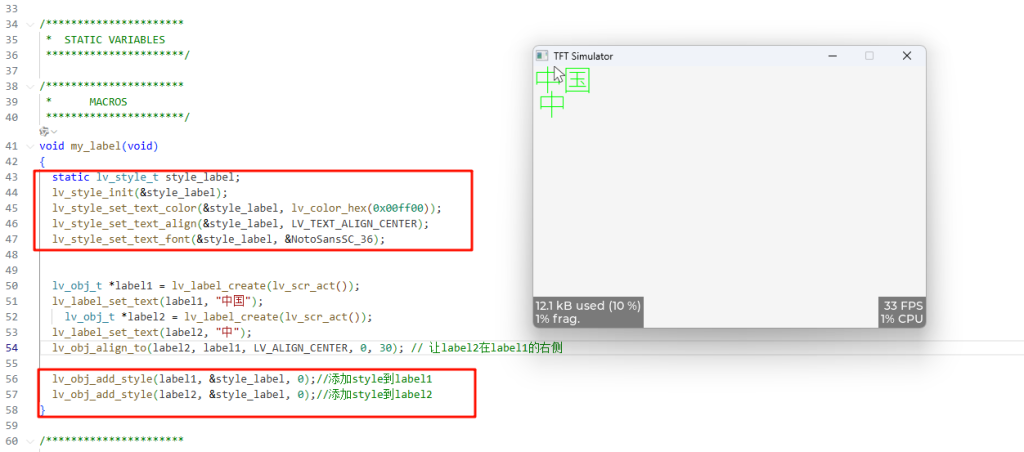Click the green 中国 label in simulator
This screenshot has height=452, width=1024.
(x=562, y=81)
